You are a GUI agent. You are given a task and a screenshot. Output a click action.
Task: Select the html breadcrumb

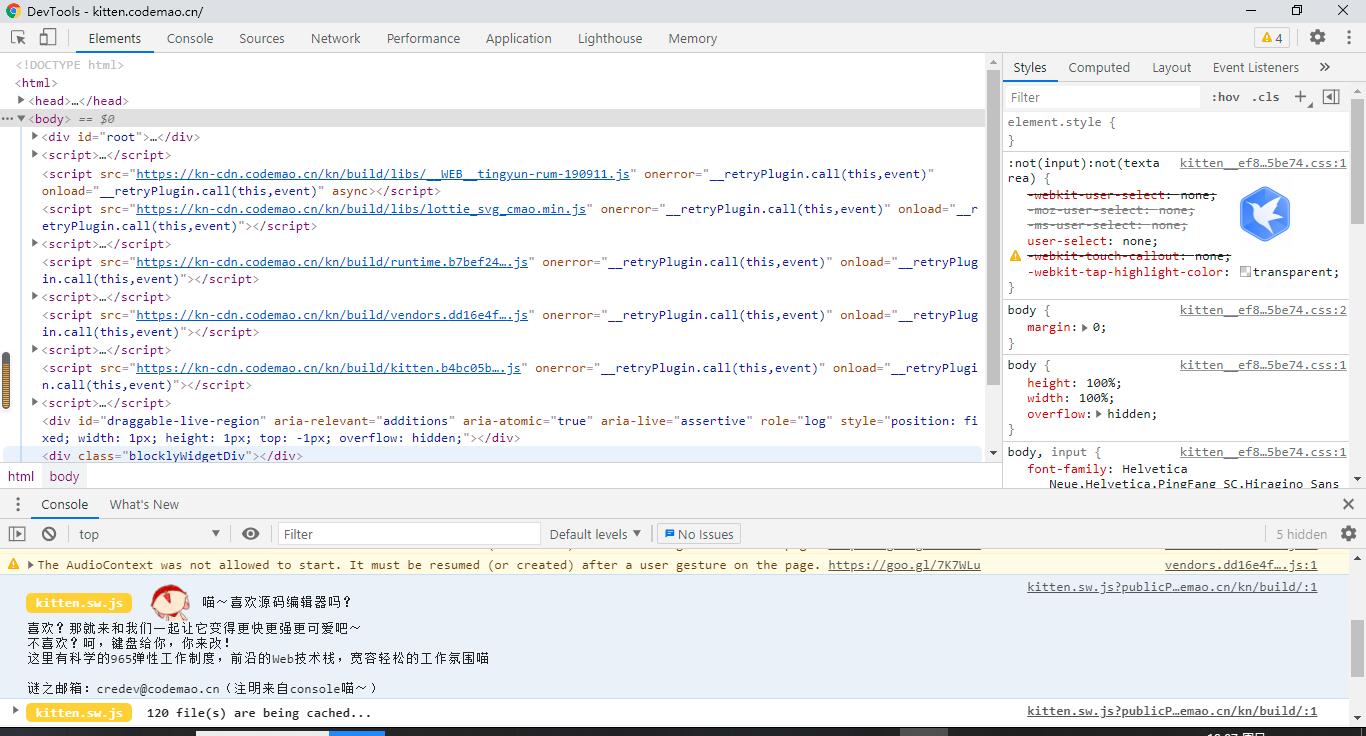pyautogui.click(x=21, y=477)
